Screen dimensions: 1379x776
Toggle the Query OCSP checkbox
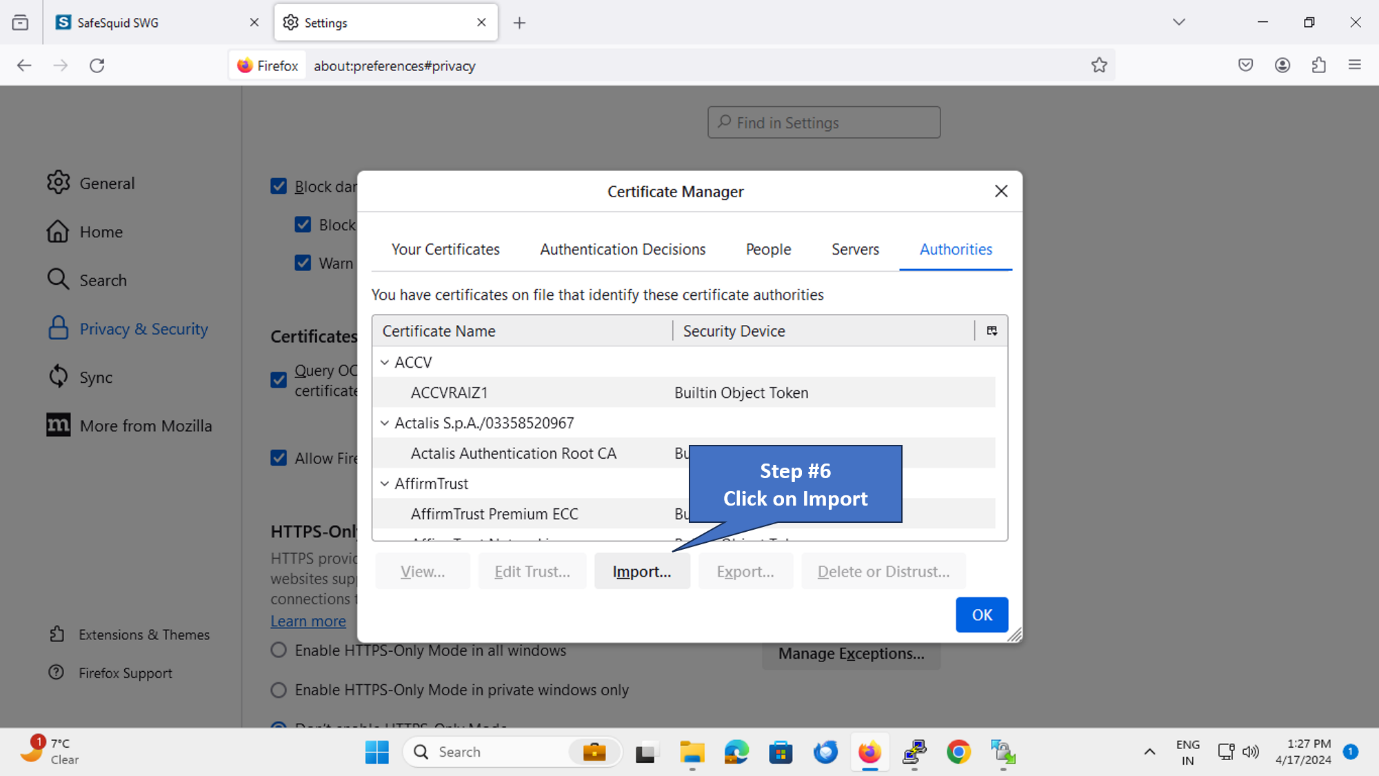point(279,380)
